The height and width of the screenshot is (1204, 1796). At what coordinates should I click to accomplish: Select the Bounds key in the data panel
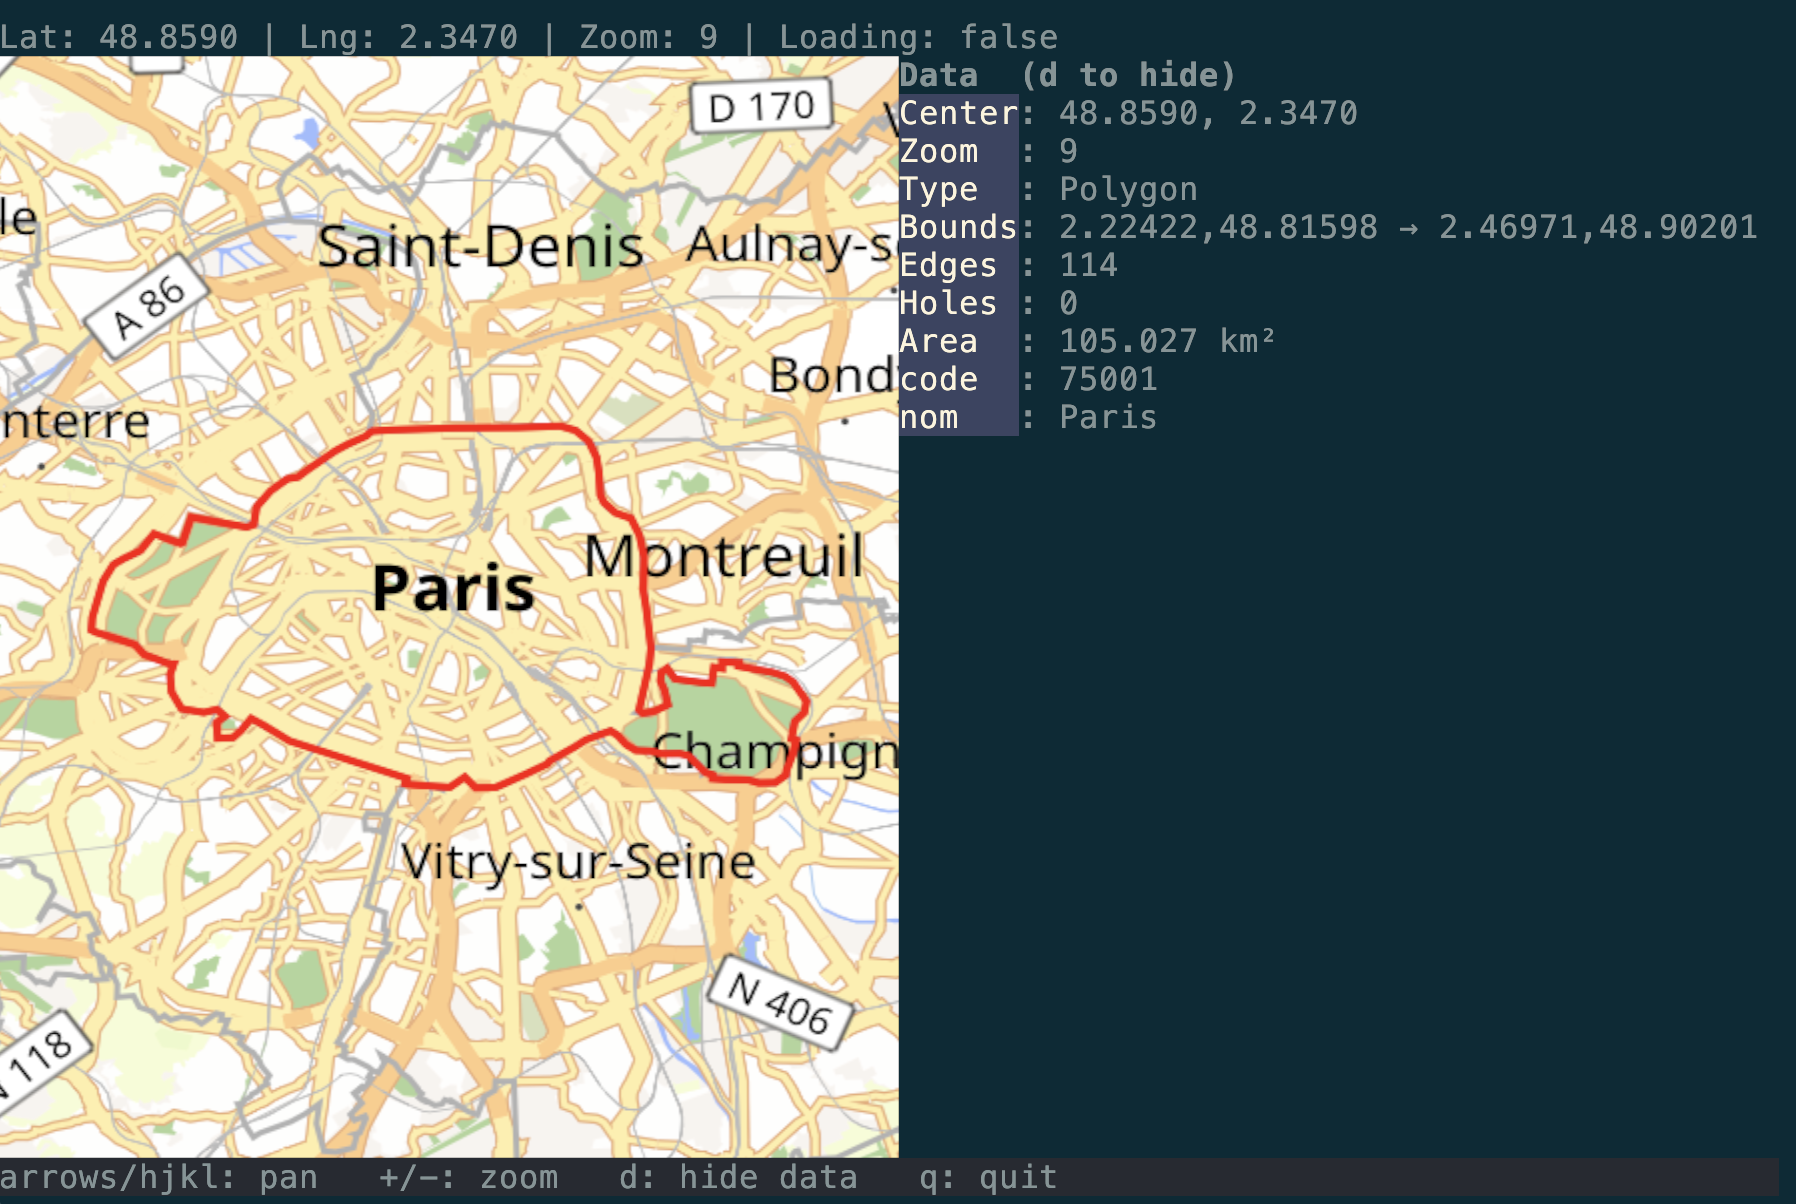[x=958, y=227]
